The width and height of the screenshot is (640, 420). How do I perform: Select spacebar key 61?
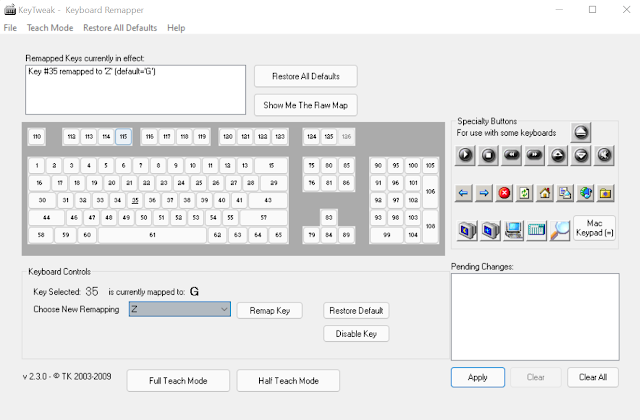(x=152, y=235)
